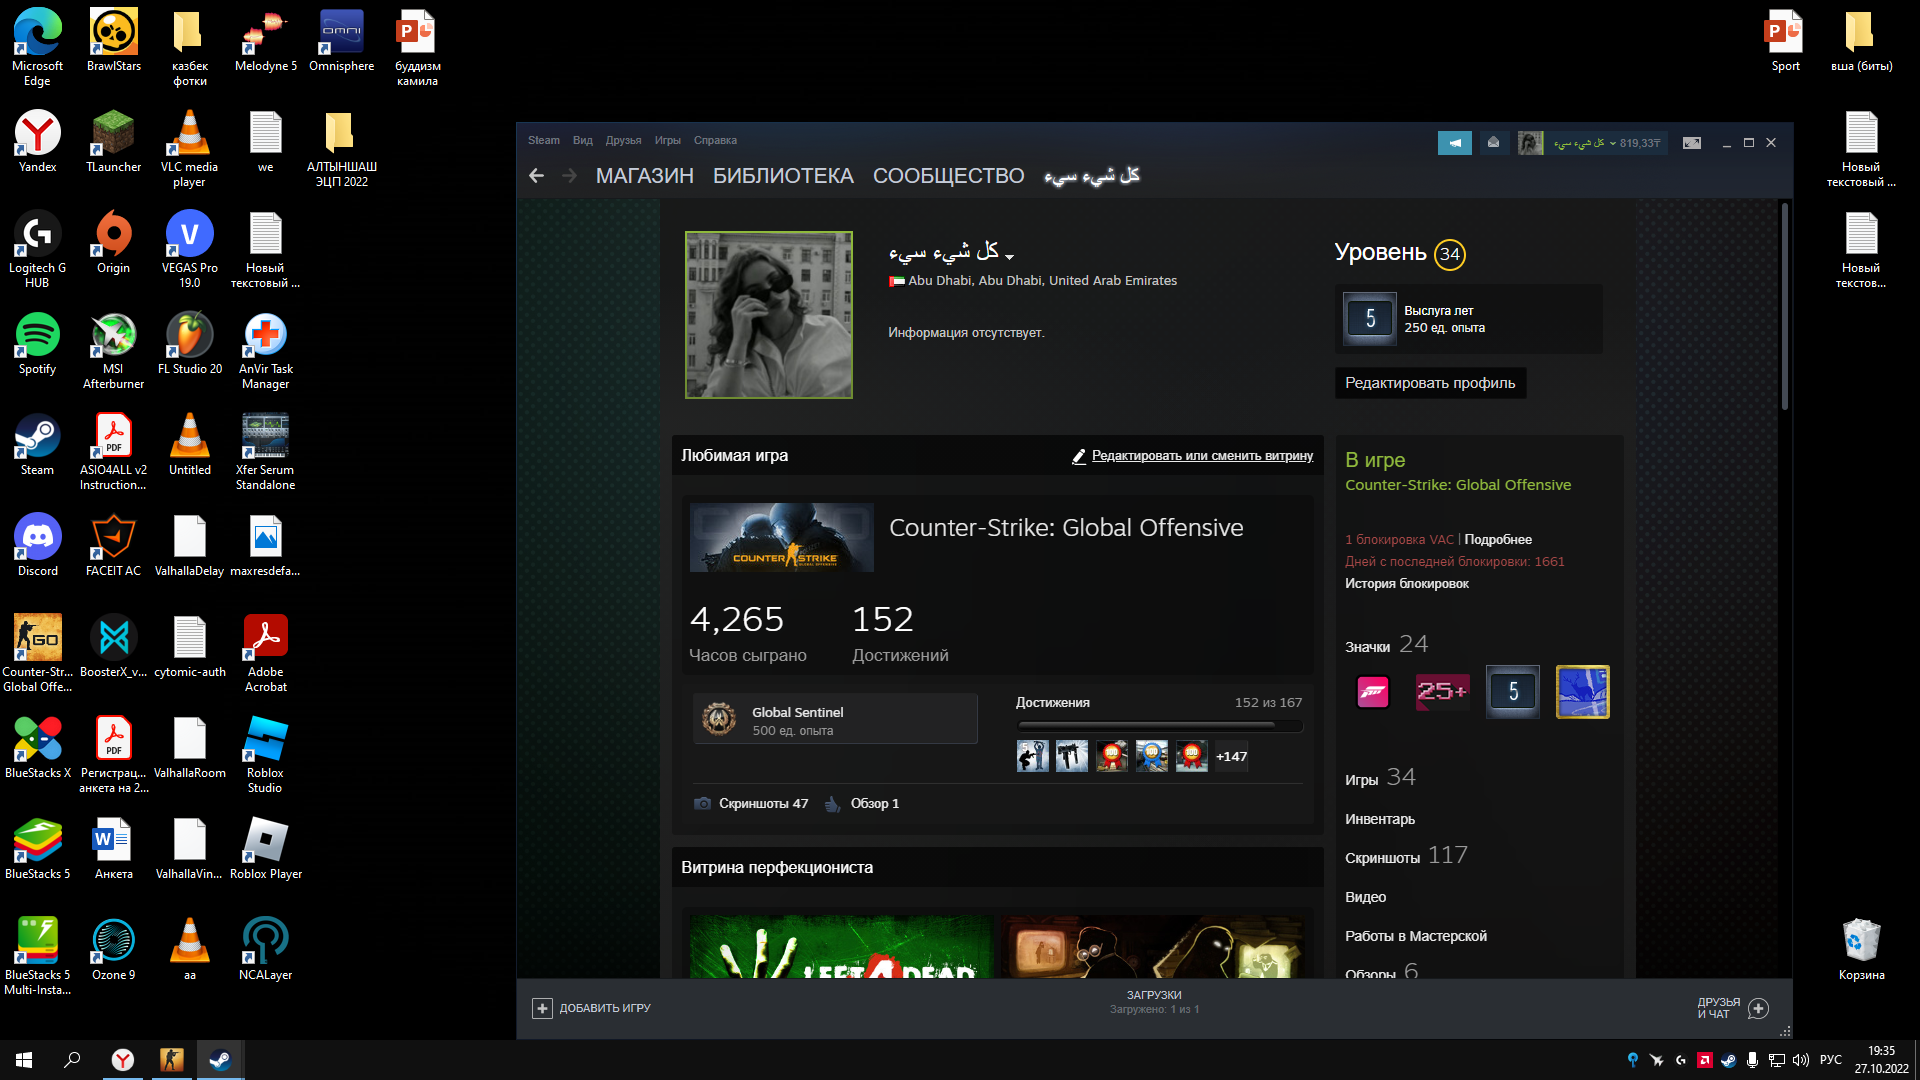
Task: Expand the profile name history arrow
Action: tap(1009, 256)
